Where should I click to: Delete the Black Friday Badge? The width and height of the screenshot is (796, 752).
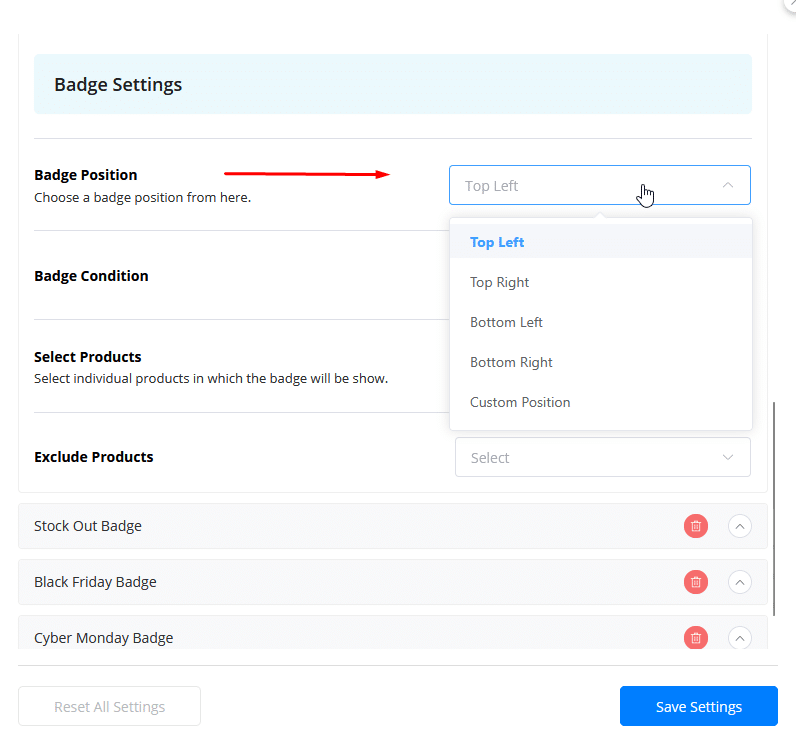coord(695,582)
